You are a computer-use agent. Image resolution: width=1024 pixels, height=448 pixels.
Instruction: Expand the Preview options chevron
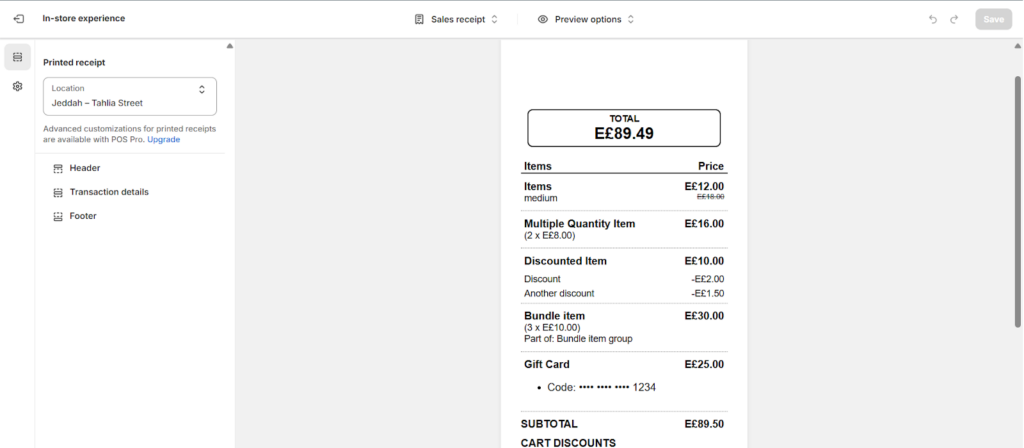click(631, 19)
